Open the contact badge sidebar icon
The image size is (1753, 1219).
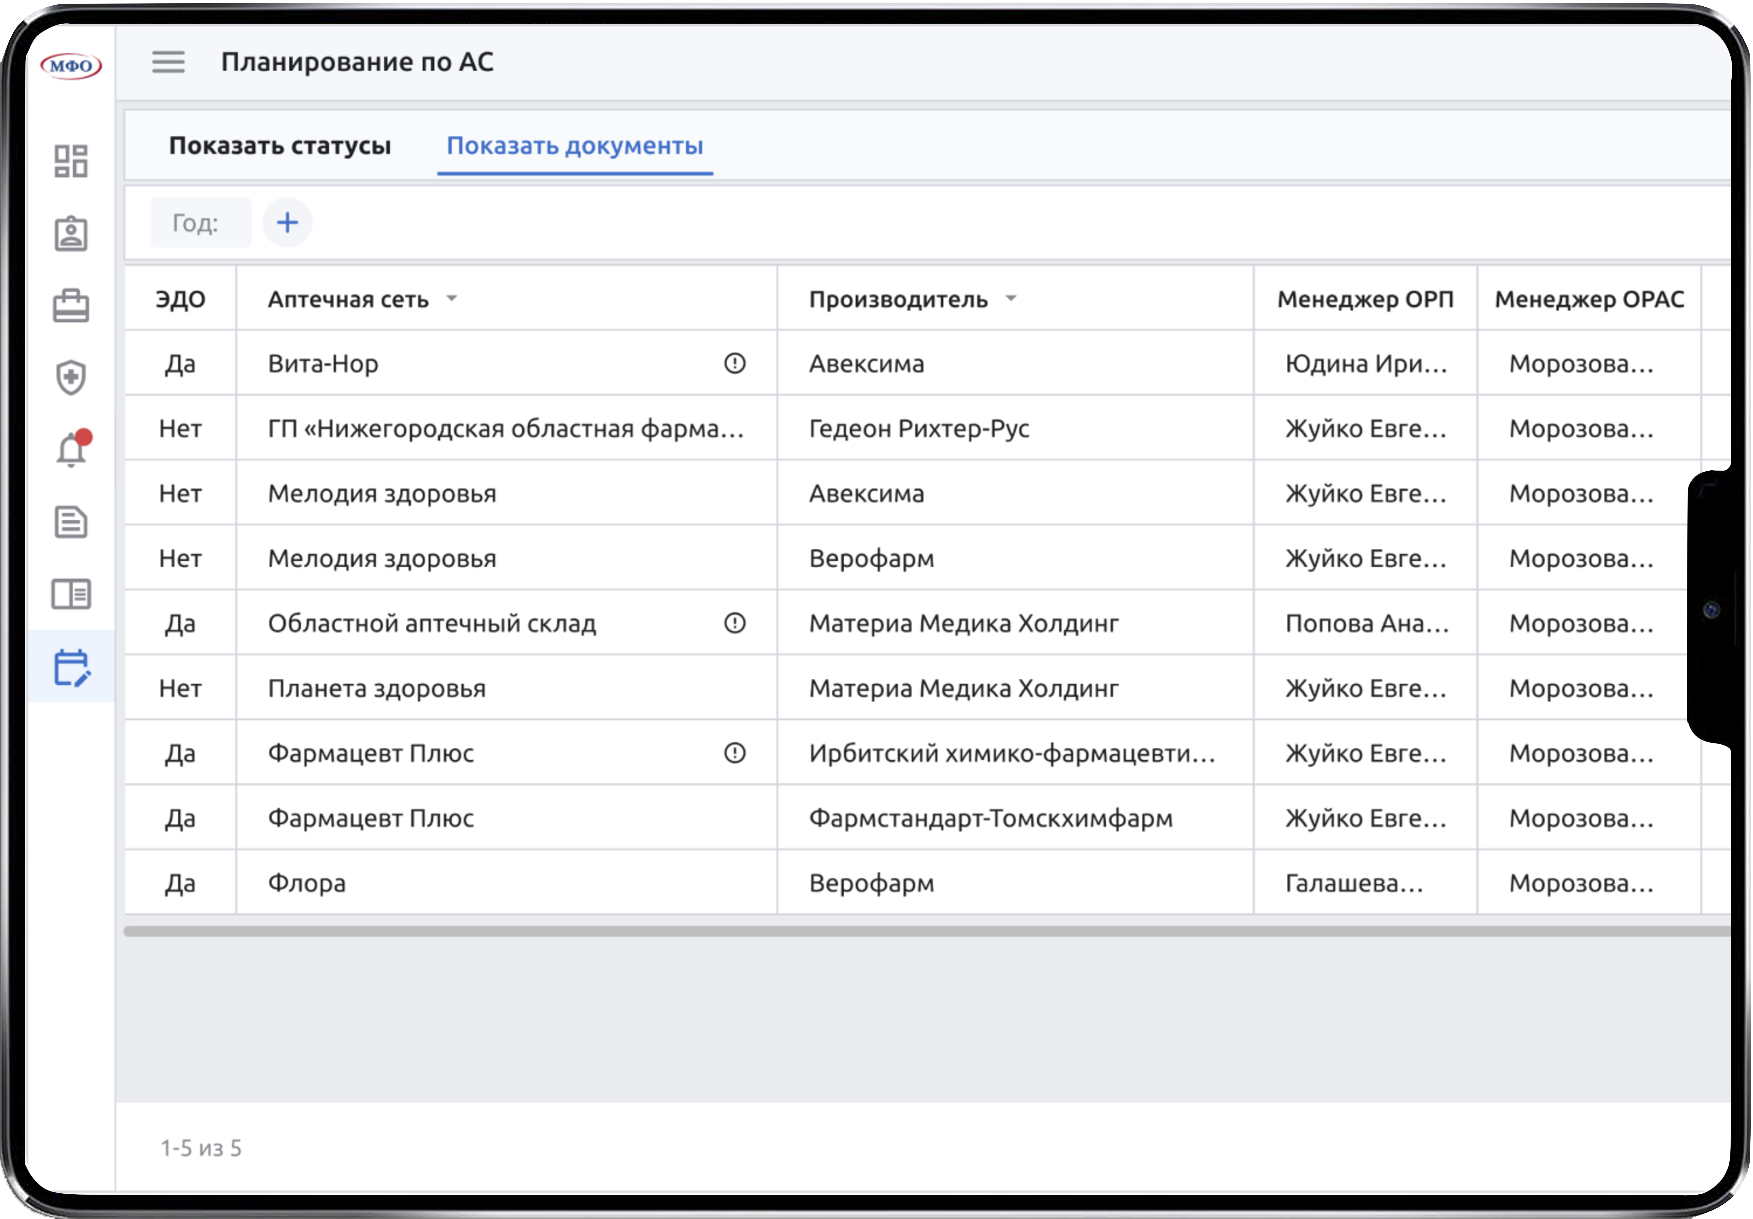pyautogui.click(x=71, y=234)
